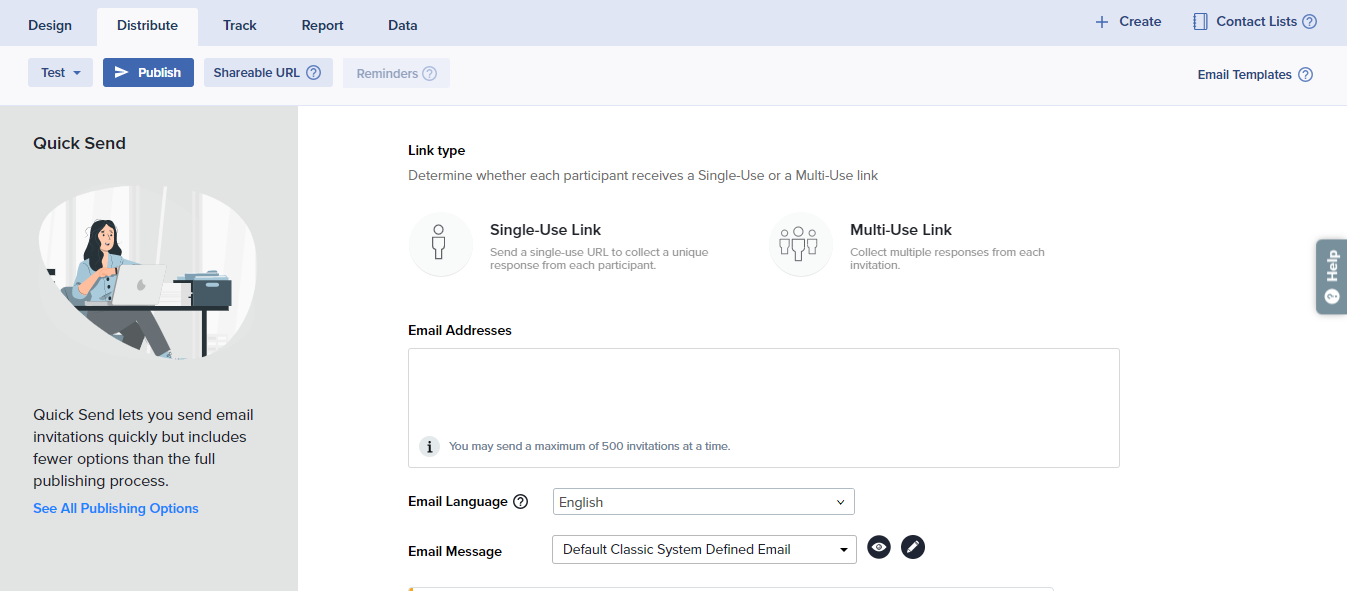Switch to the Design tab
This screenshot has height=591, width=1347.
[50, 26]
